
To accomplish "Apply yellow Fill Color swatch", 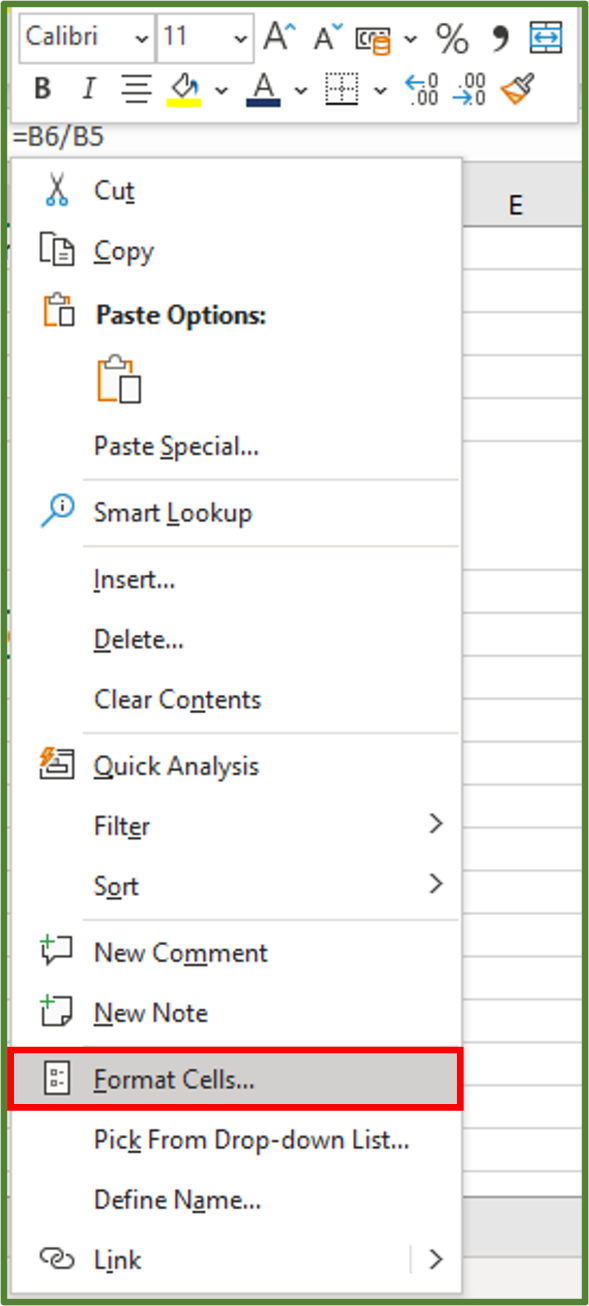I will (x=184, y=90).
